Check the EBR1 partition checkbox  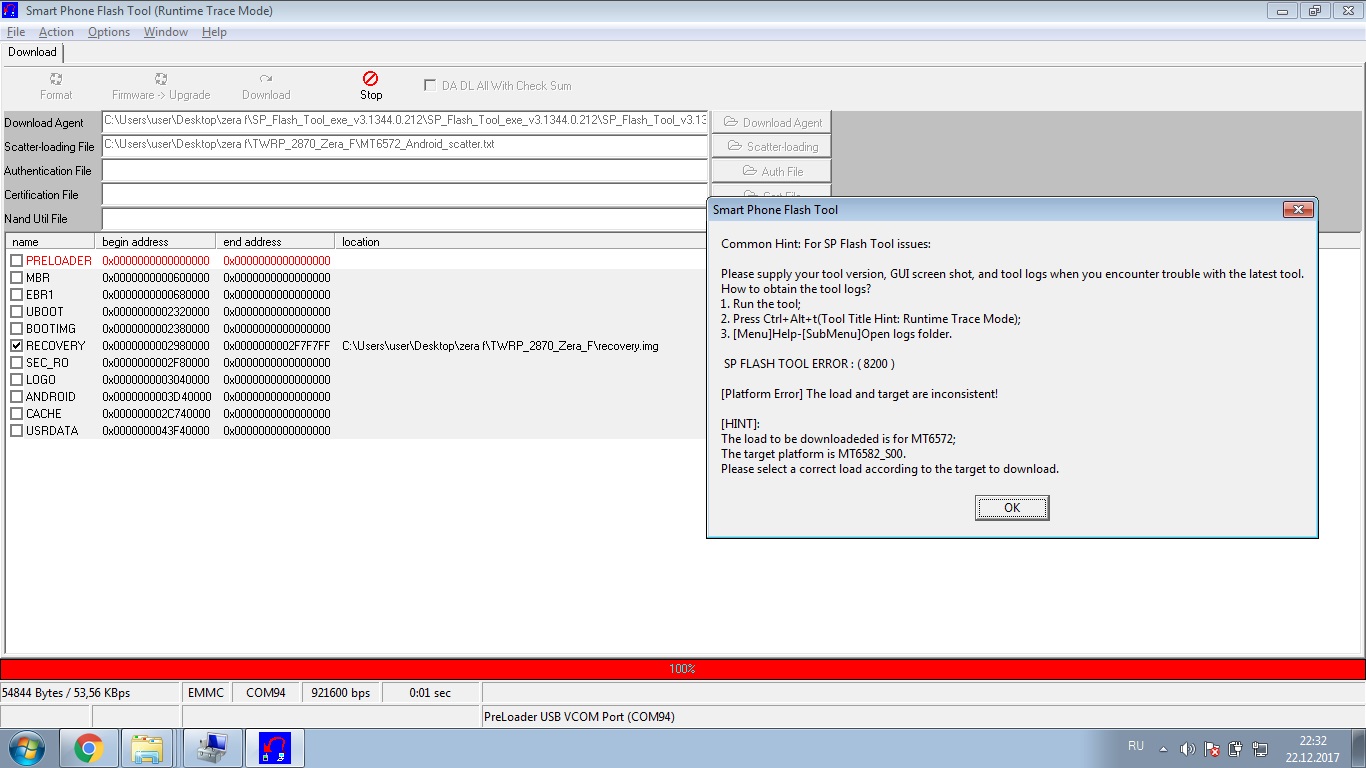pyautogui.click(x=16, y=295)
